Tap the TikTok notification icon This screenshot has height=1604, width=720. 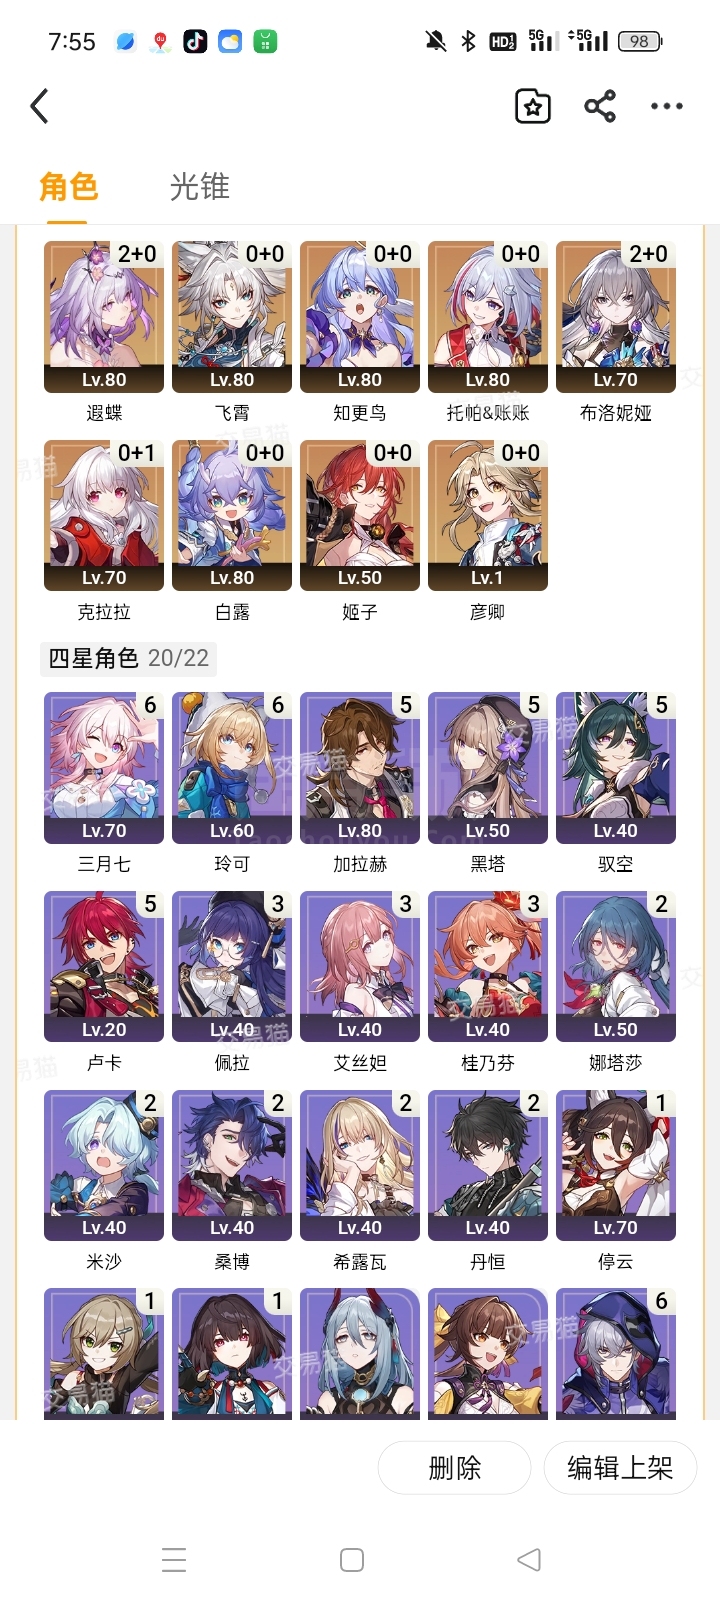click(195, 42)
